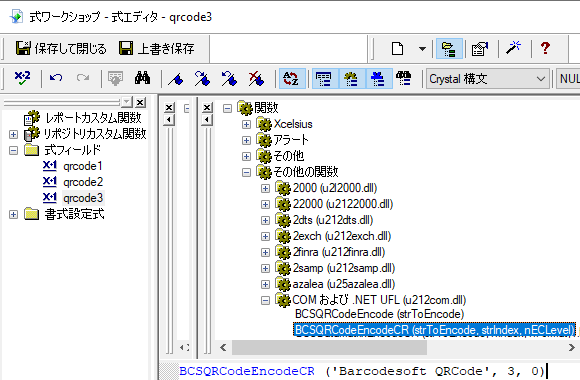This screenshot has height=380, width=580.
Task: Expand 2finra (u2l2finra.dll) node
Action: [265, 252]
